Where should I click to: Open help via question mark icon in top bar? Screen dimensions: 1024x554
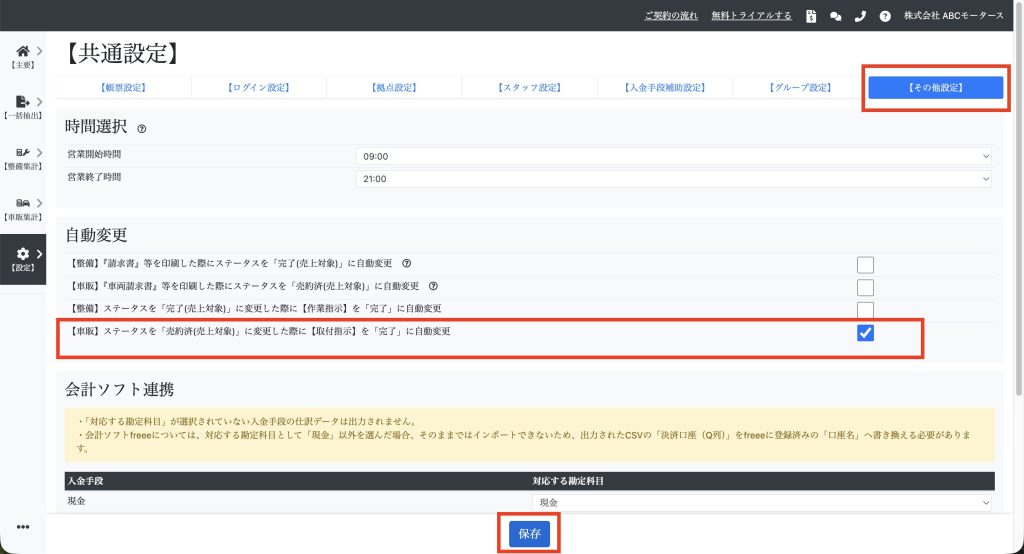(x=884, y=16)
